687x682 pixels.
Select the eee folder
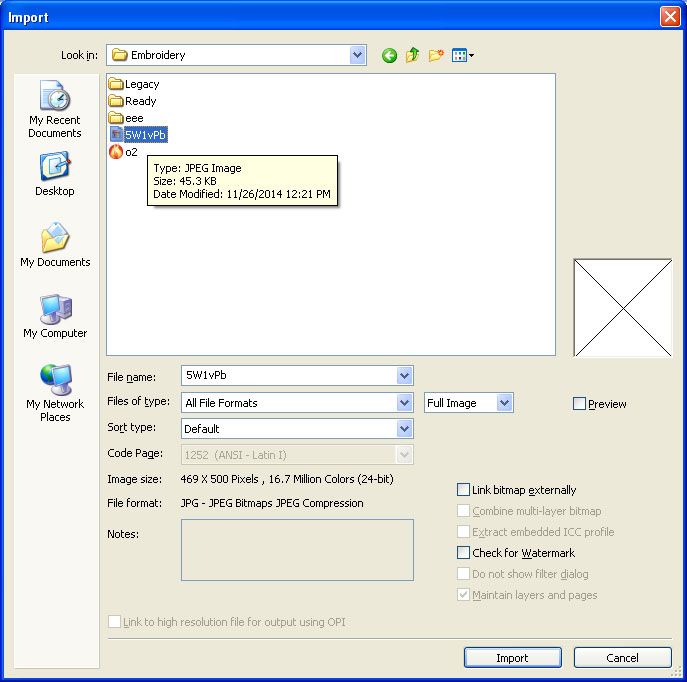point(126,118)
